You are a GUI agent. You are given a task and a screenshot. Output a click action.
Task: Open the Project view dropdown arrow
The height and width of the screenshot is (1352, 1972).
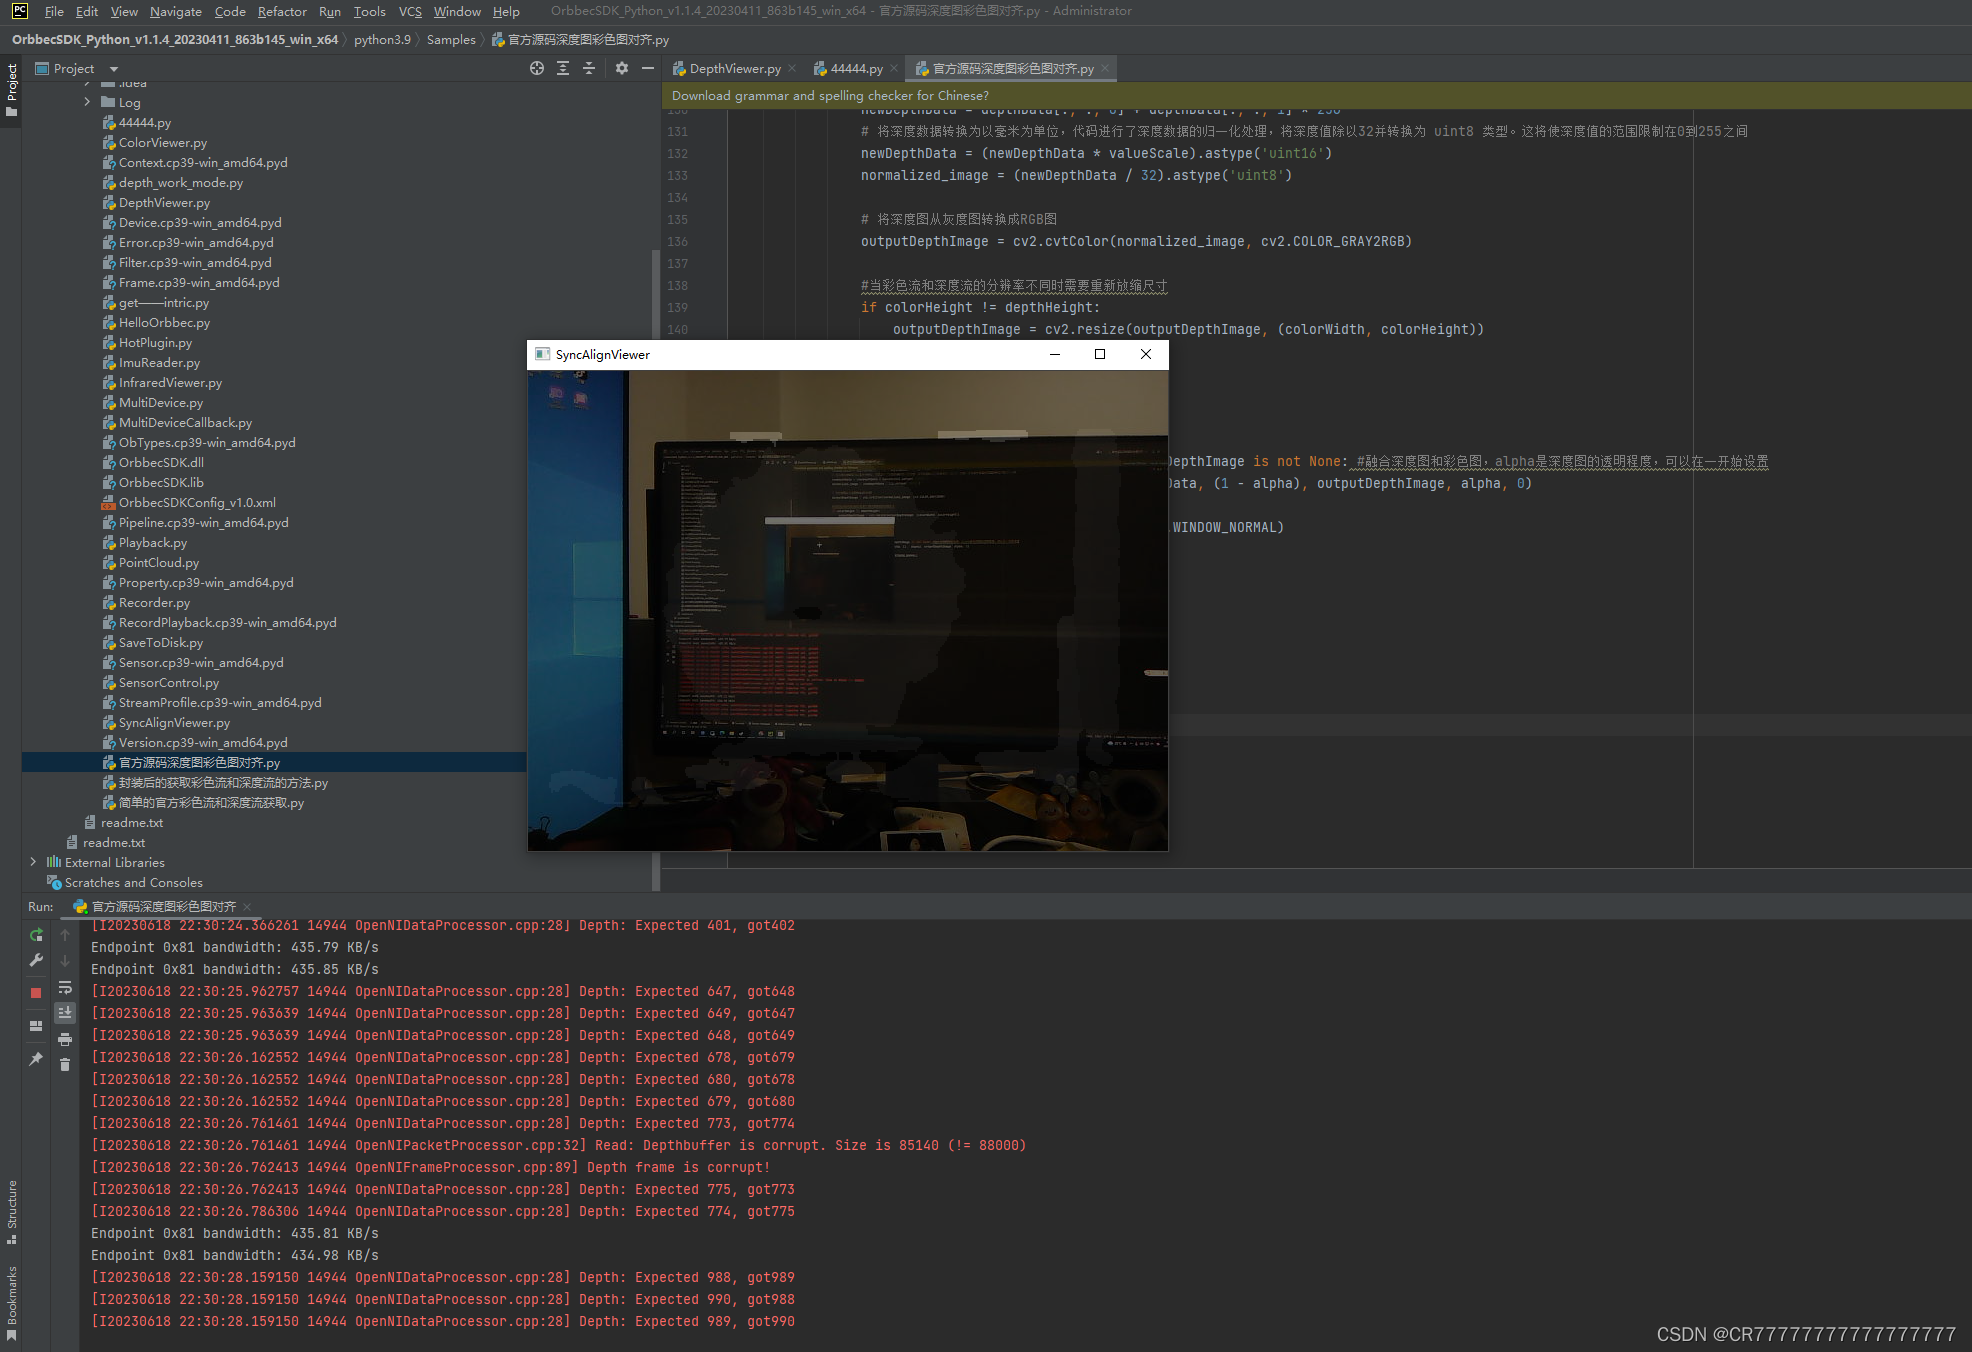pyautogui.click(x=113, y=69)
